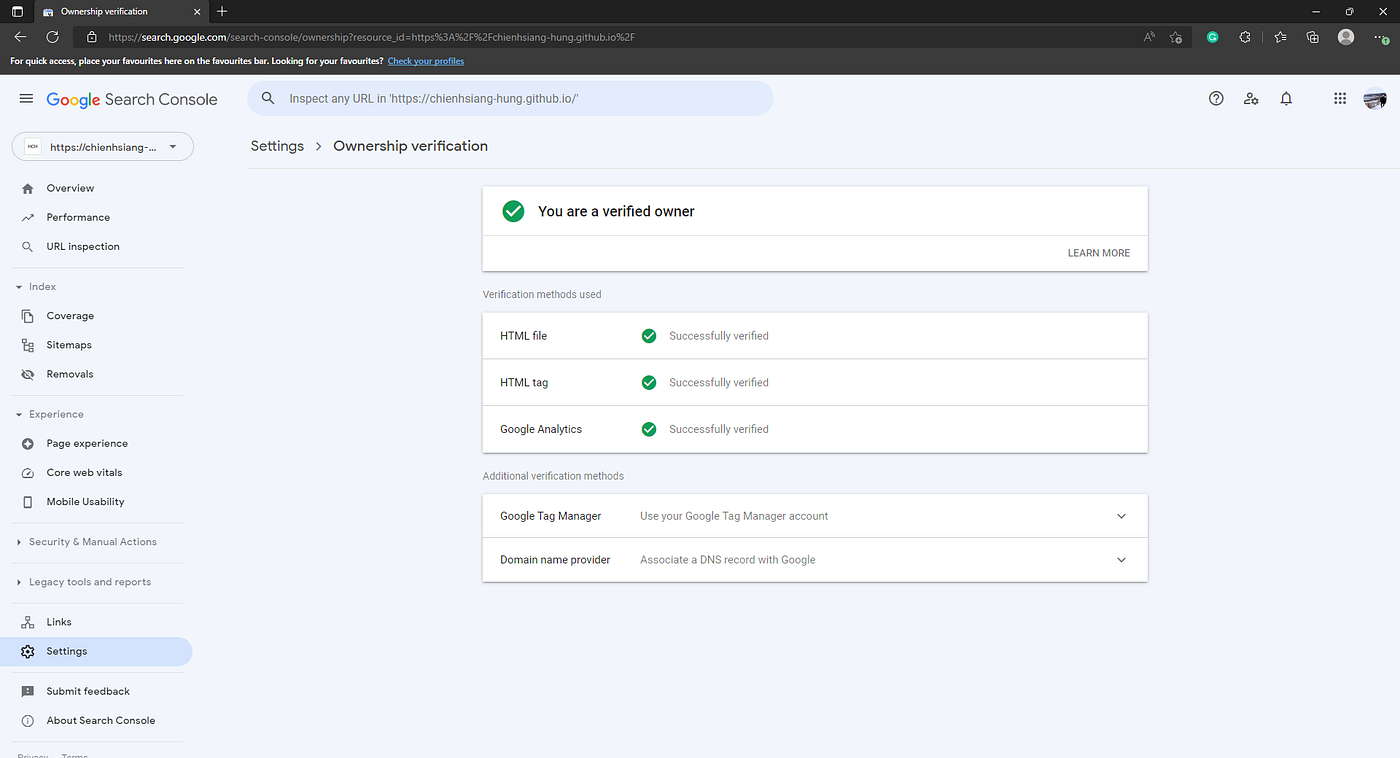Open the property selector dropdown
Screen dimensions: 1400x758
[103, 147]
